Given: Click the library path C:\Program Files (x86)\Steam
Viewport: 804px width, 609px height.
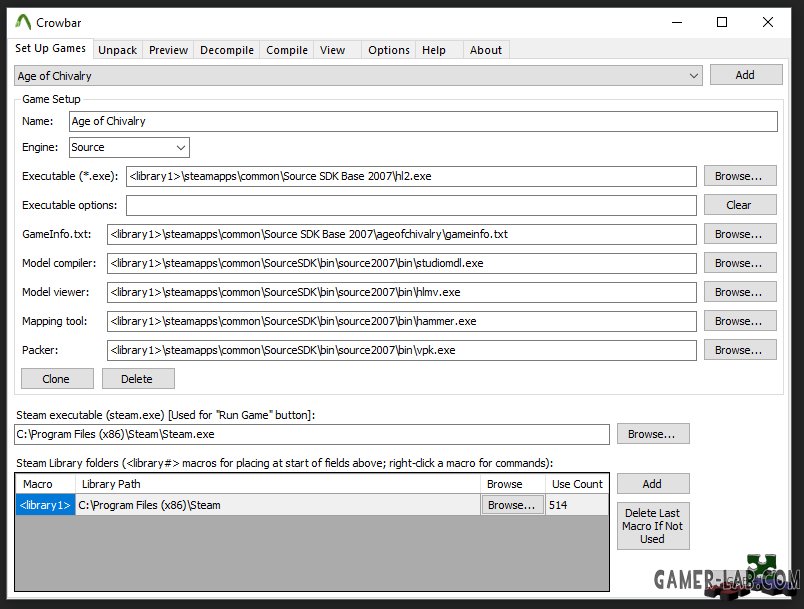Looking at the screenshot, I should tap(277, 505).
